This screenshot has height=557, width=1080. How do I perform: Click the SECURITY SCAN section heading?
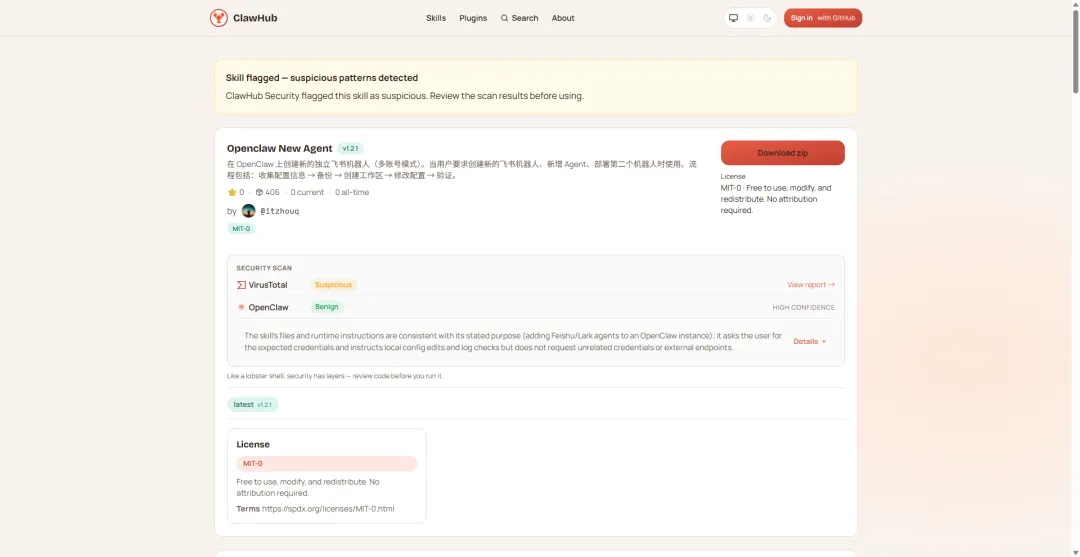click(264, 268)
